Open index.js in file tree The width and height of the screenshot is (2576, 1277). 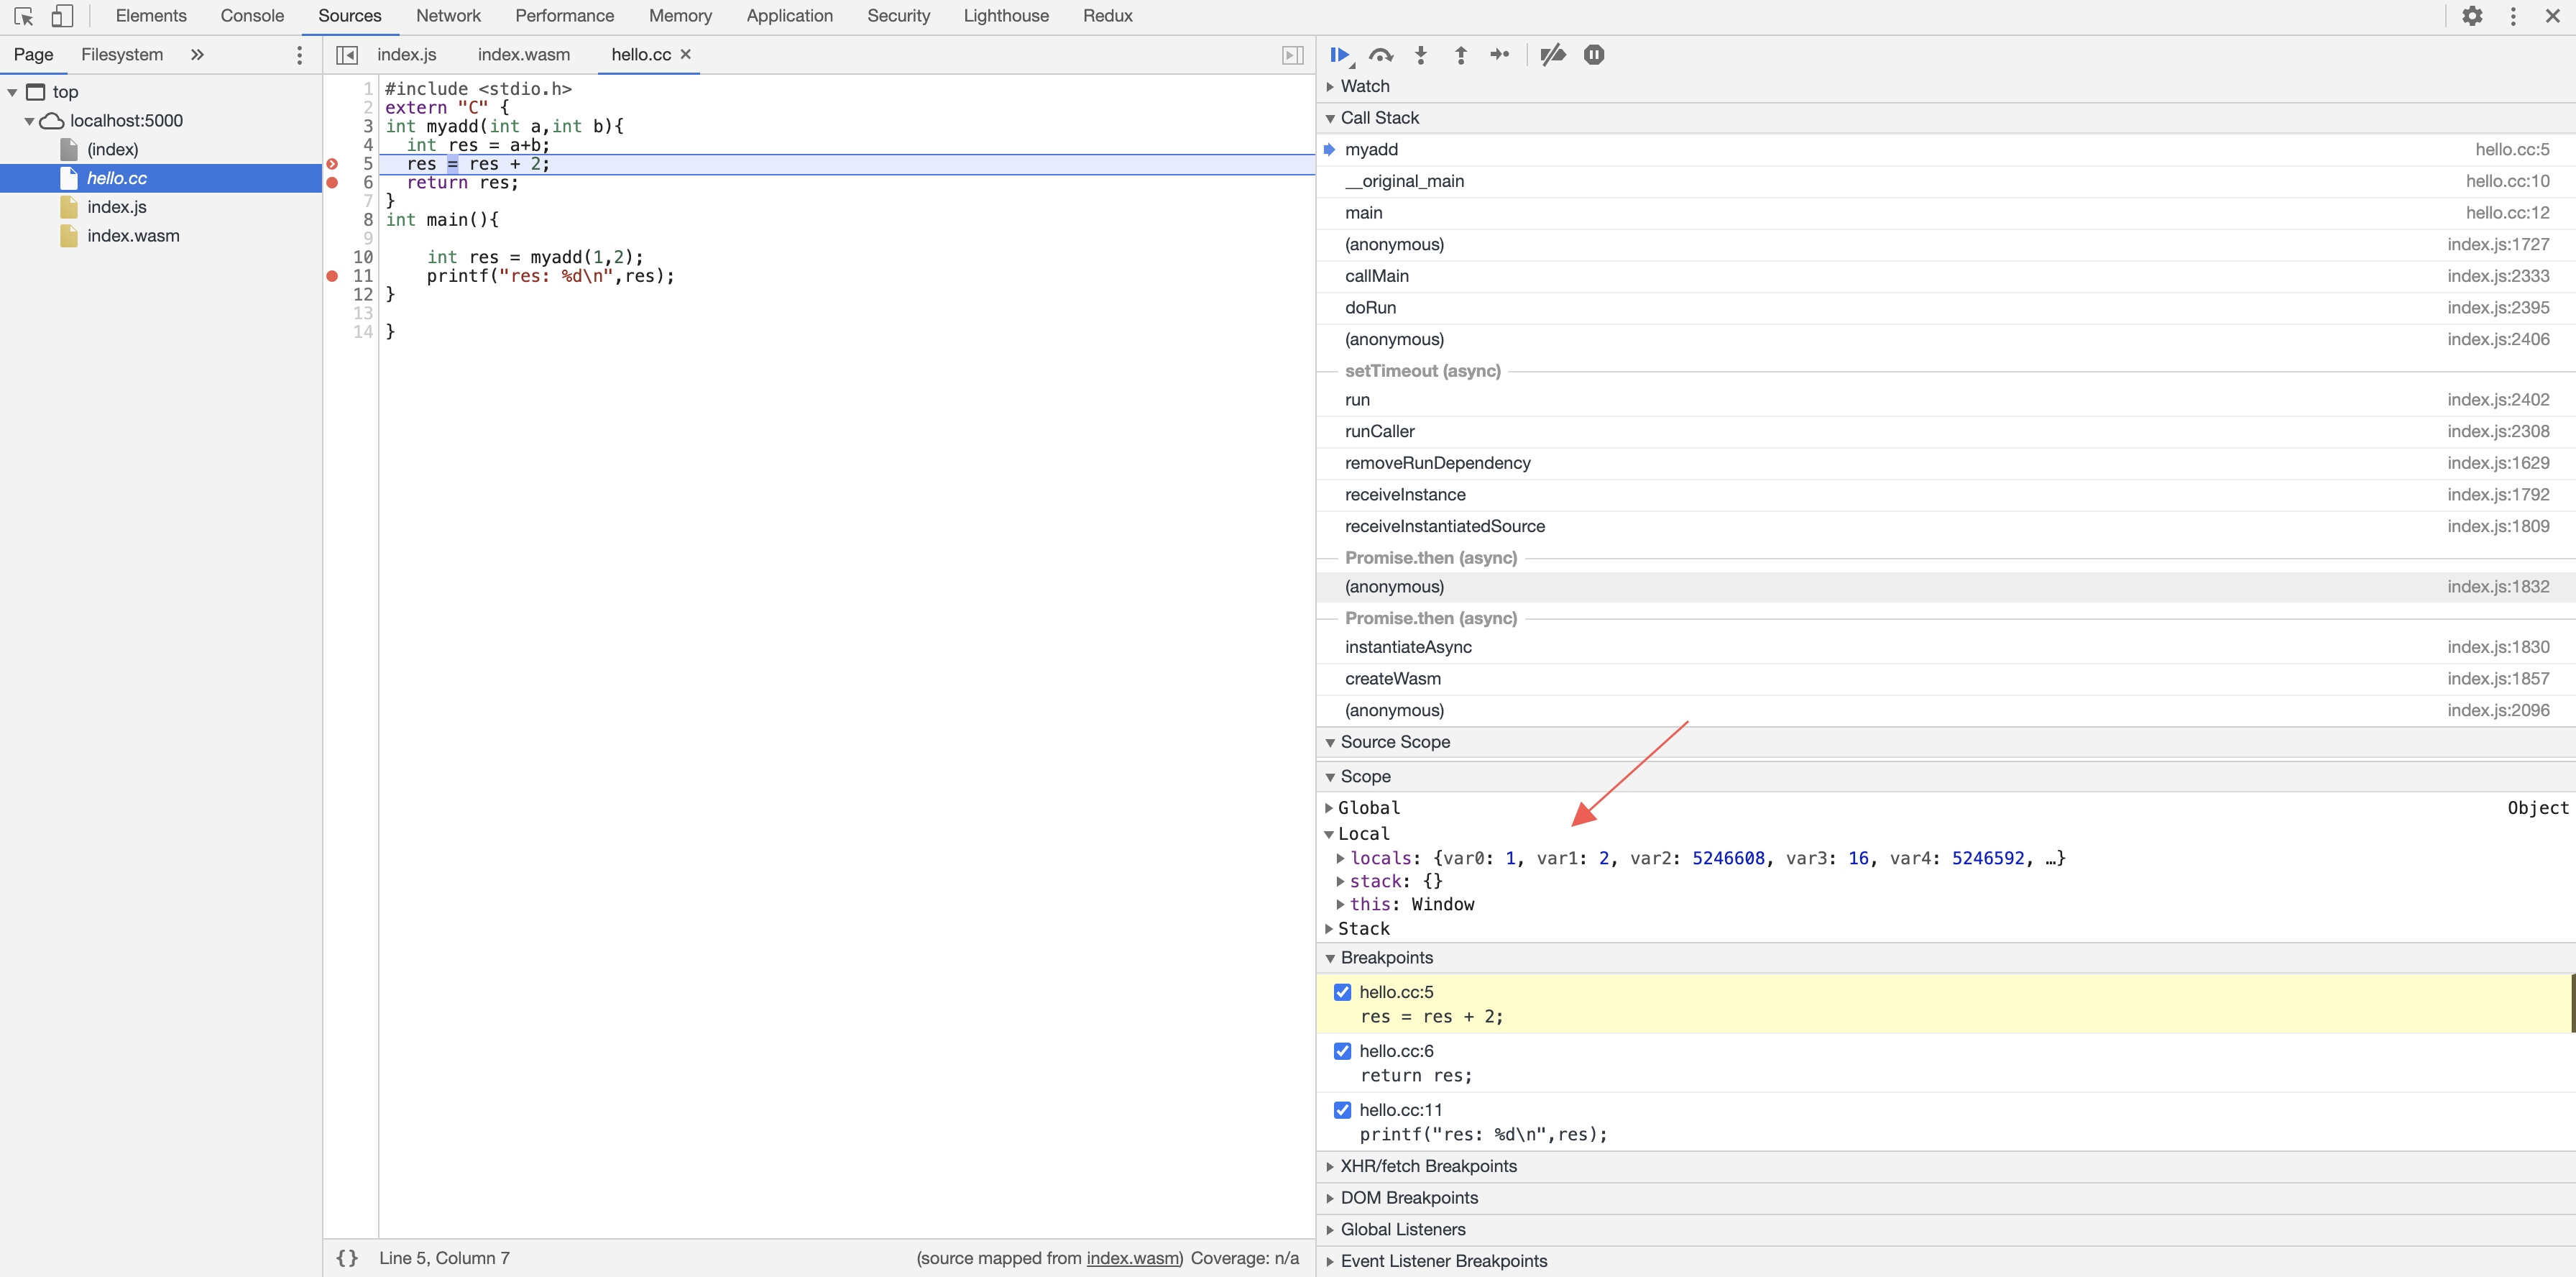[x=116, y=207]
